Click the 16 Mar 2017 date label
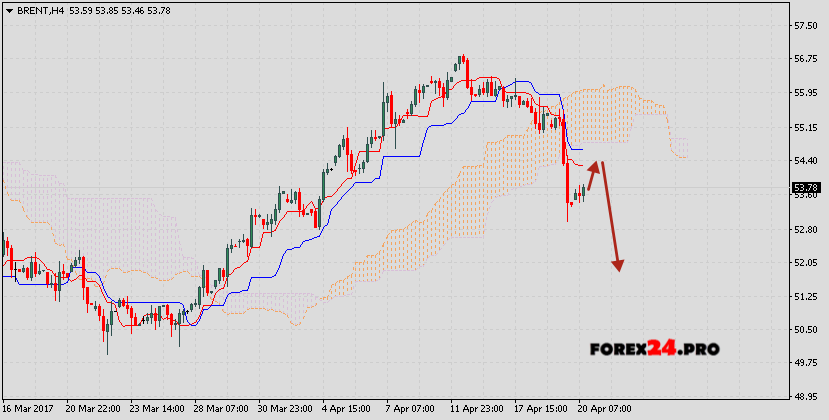Image resolution: width=829 pixels, height=420 pixels. click(29, 410)
